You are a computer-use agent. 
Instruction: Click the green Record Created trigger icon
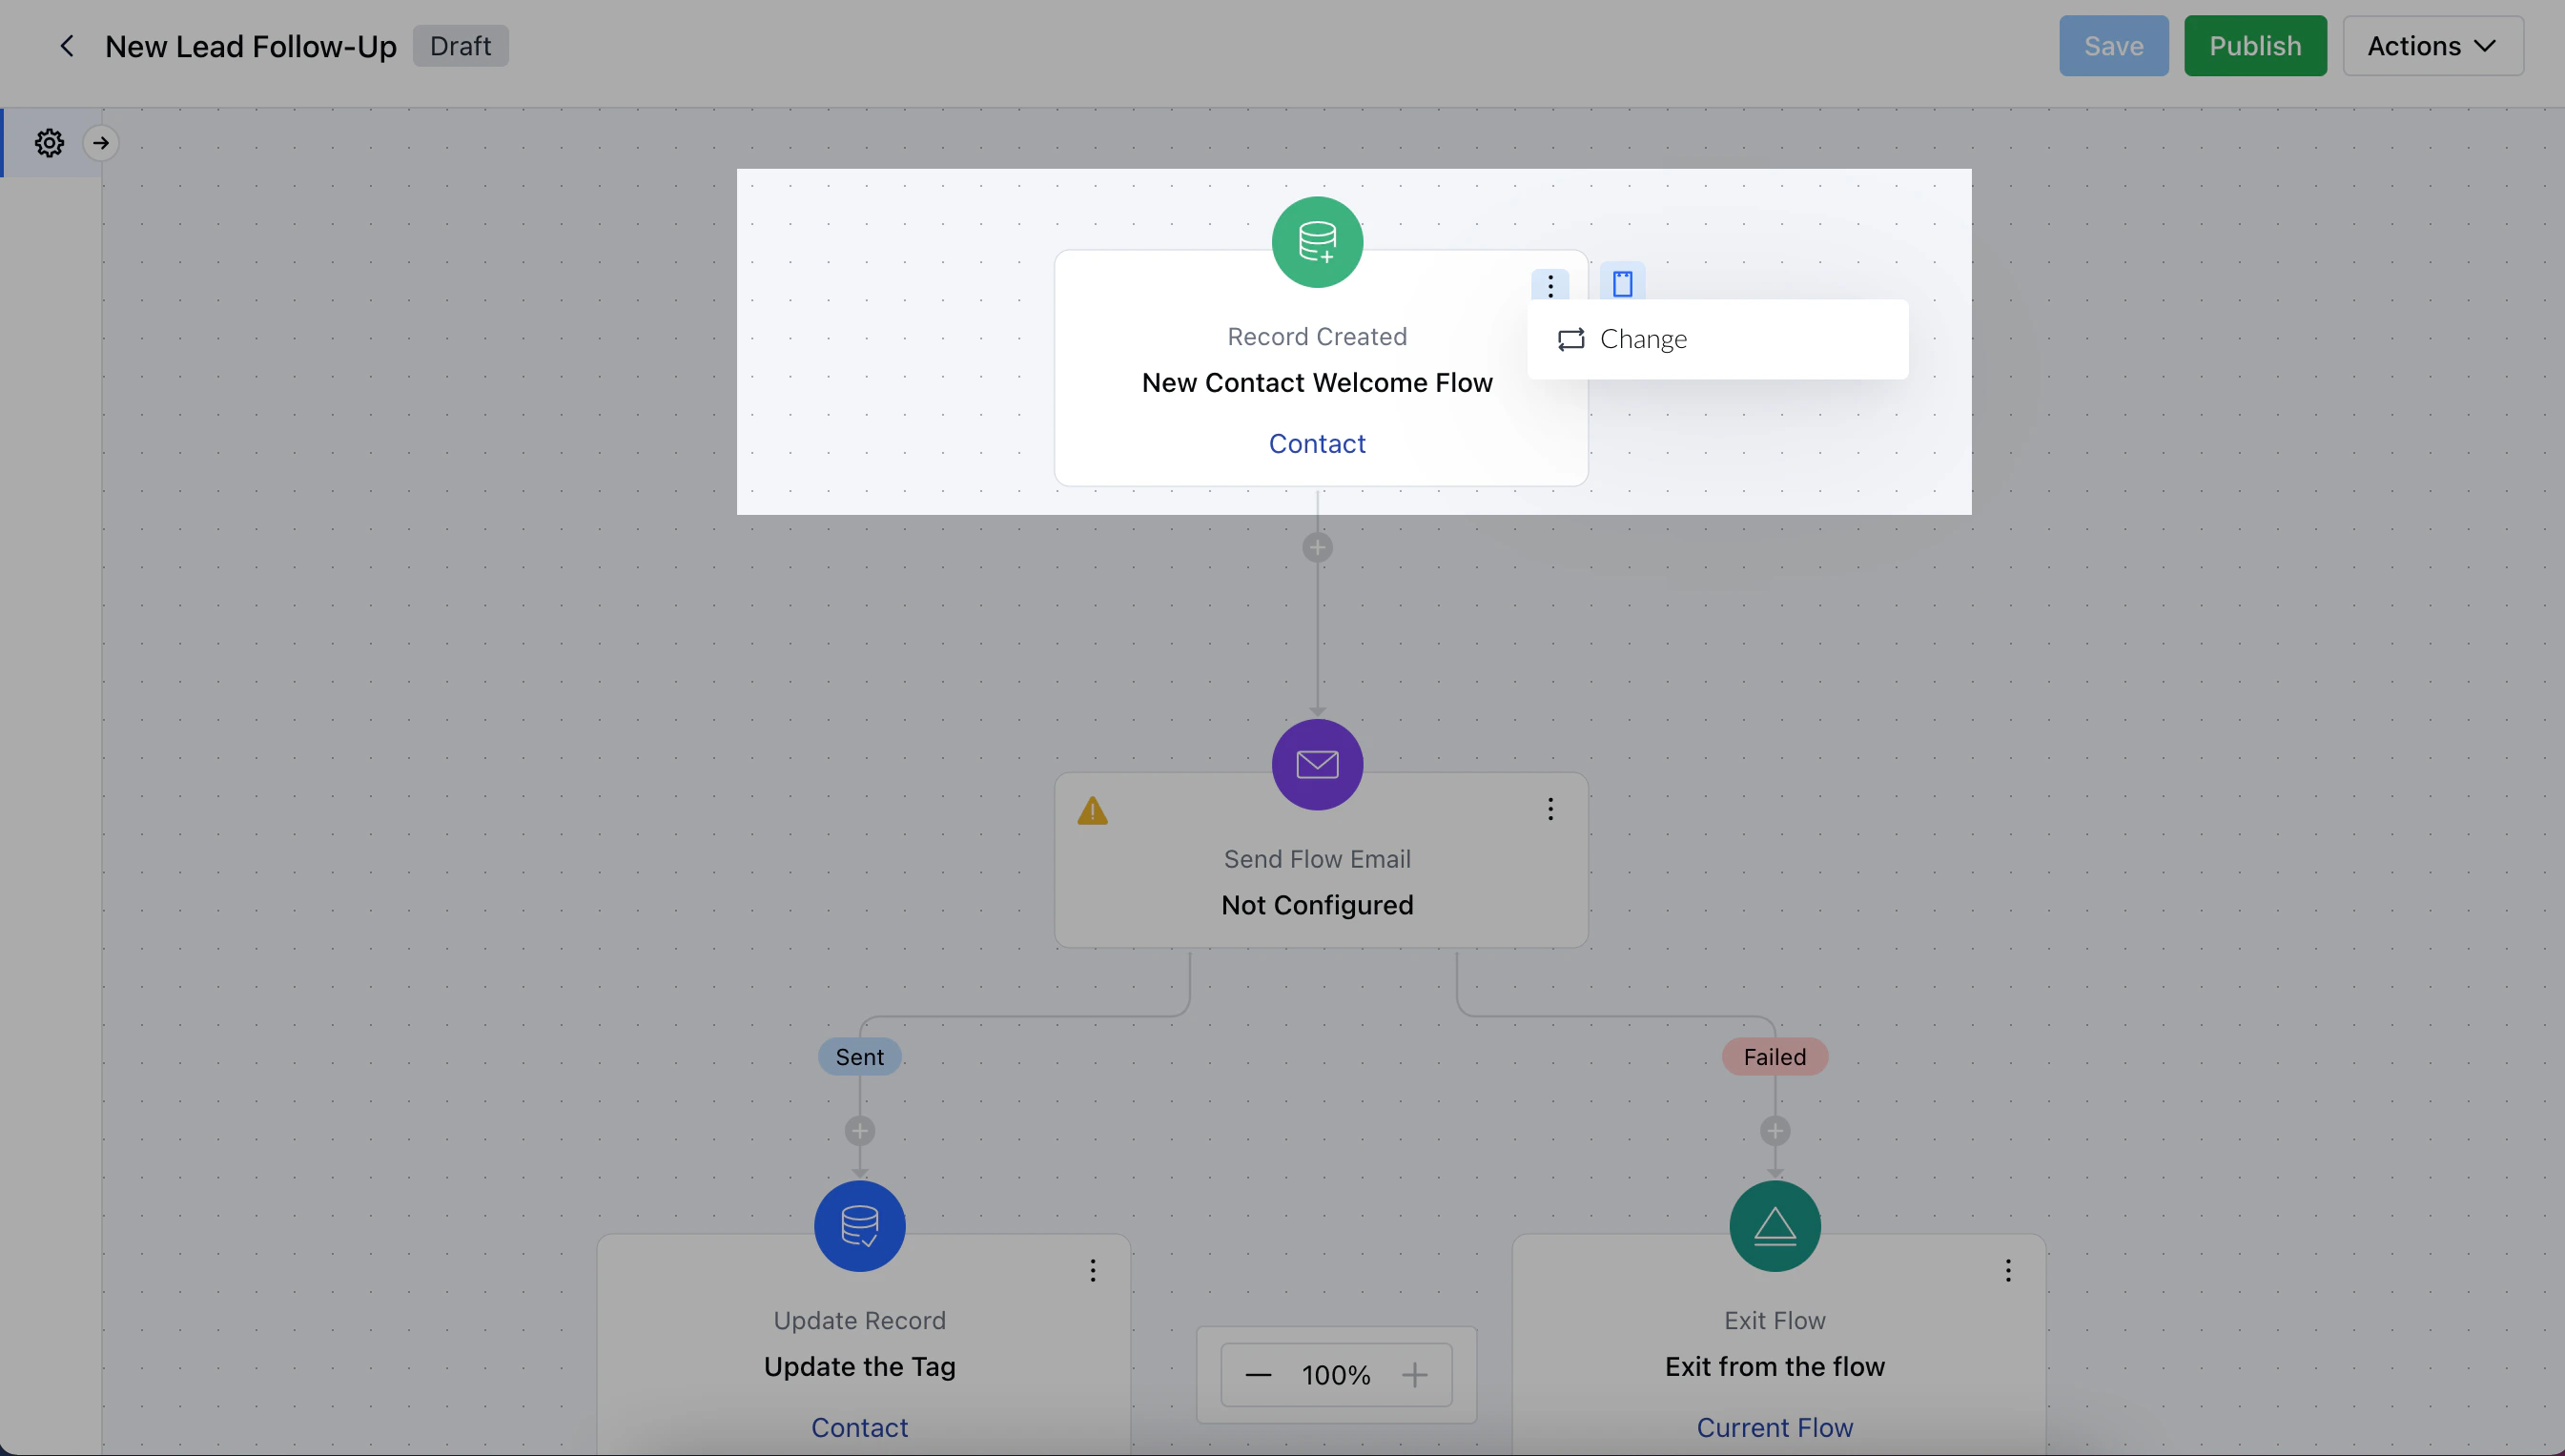1317,242
